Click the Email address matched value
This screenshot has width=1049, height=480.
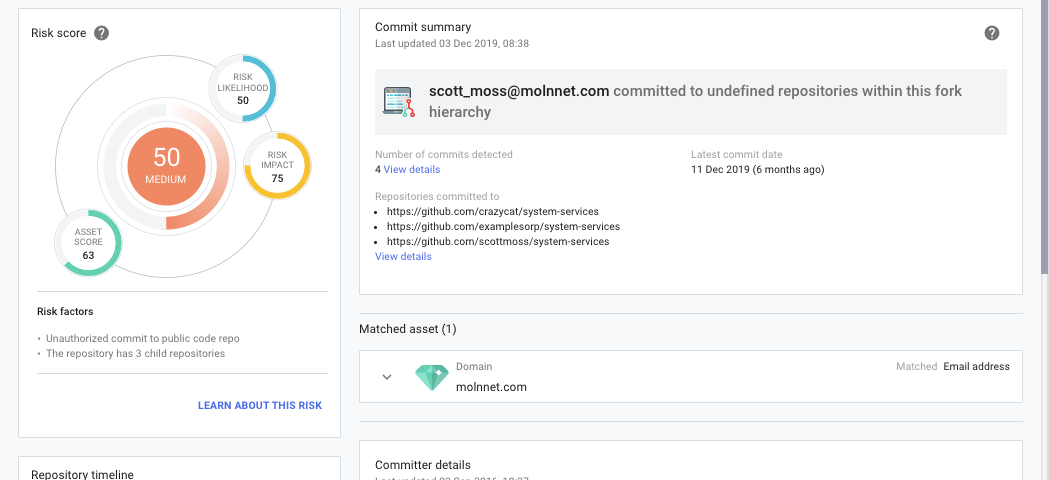(x=976, y=366)
